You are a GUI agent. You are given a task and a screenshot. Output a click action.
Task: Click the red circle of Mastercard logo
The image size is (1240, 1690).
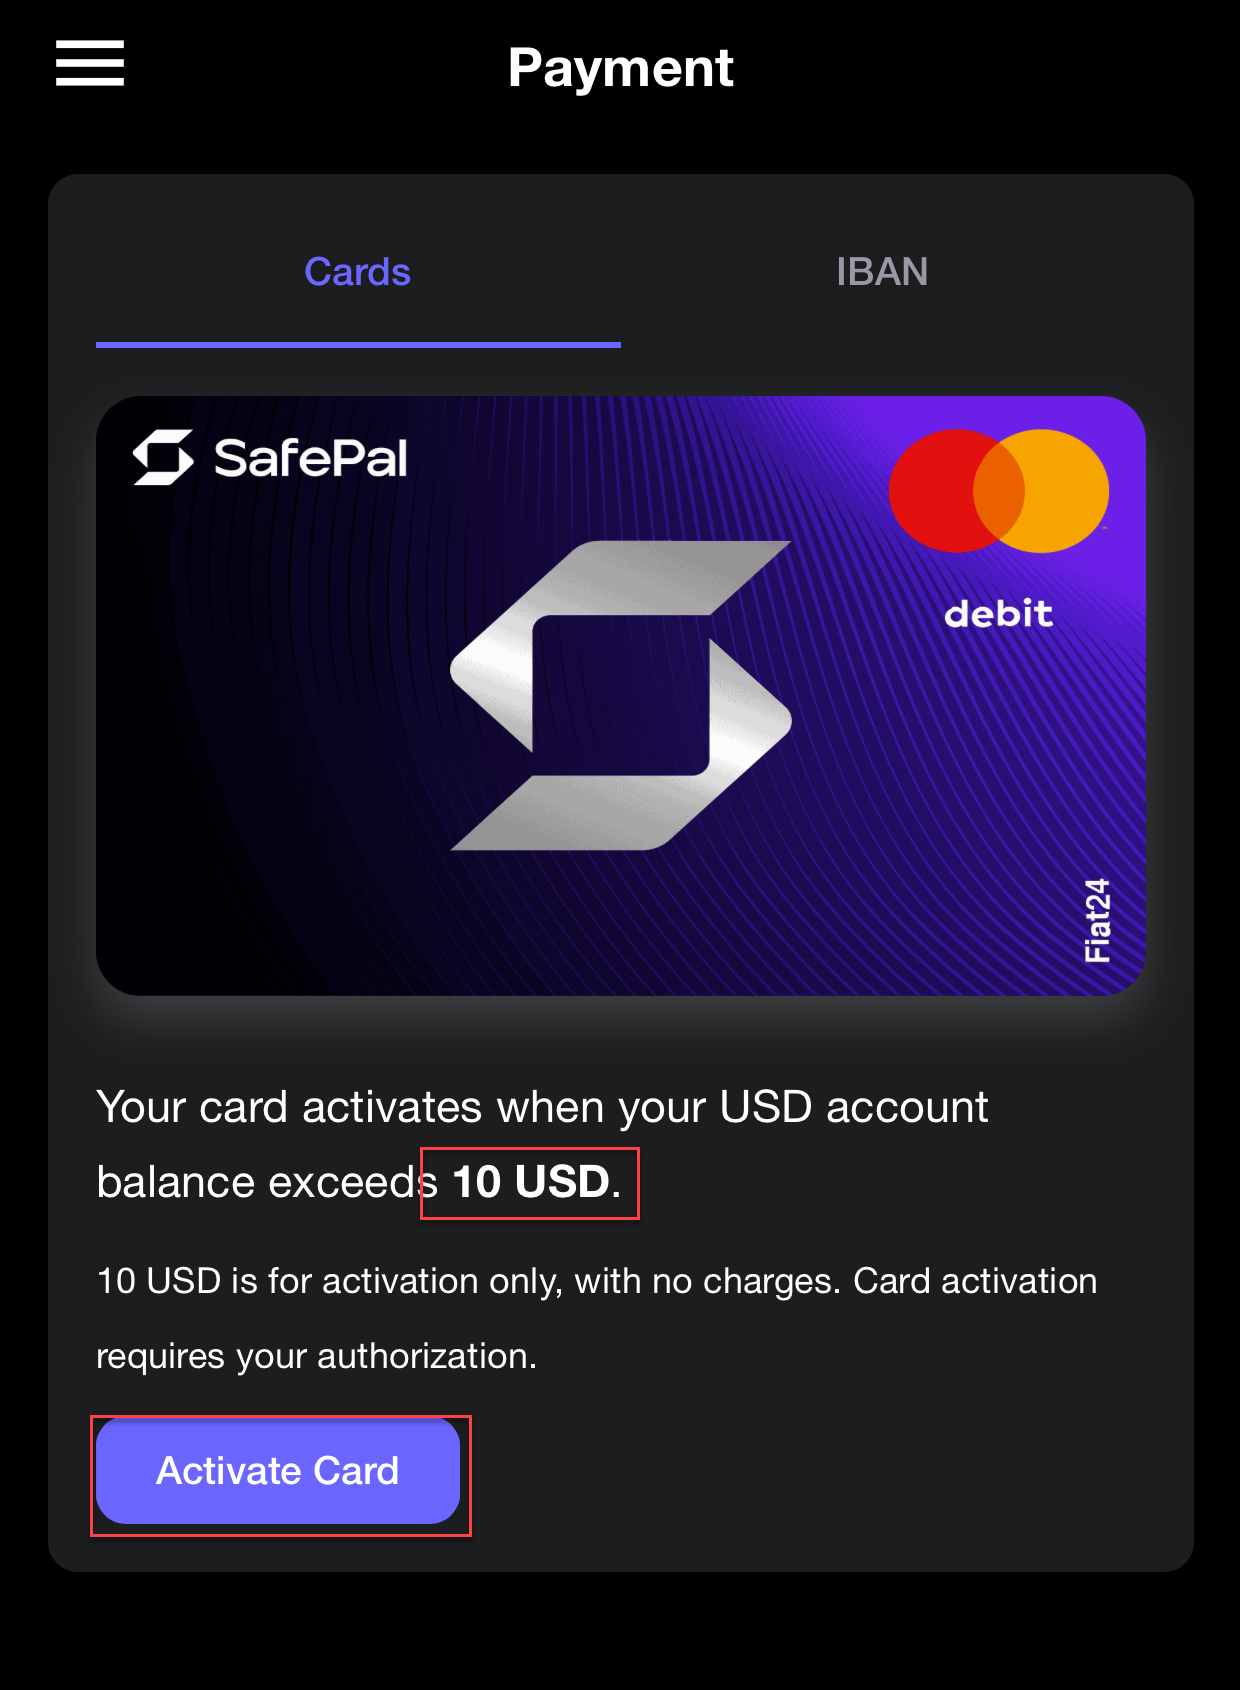[x=940, y=491]
